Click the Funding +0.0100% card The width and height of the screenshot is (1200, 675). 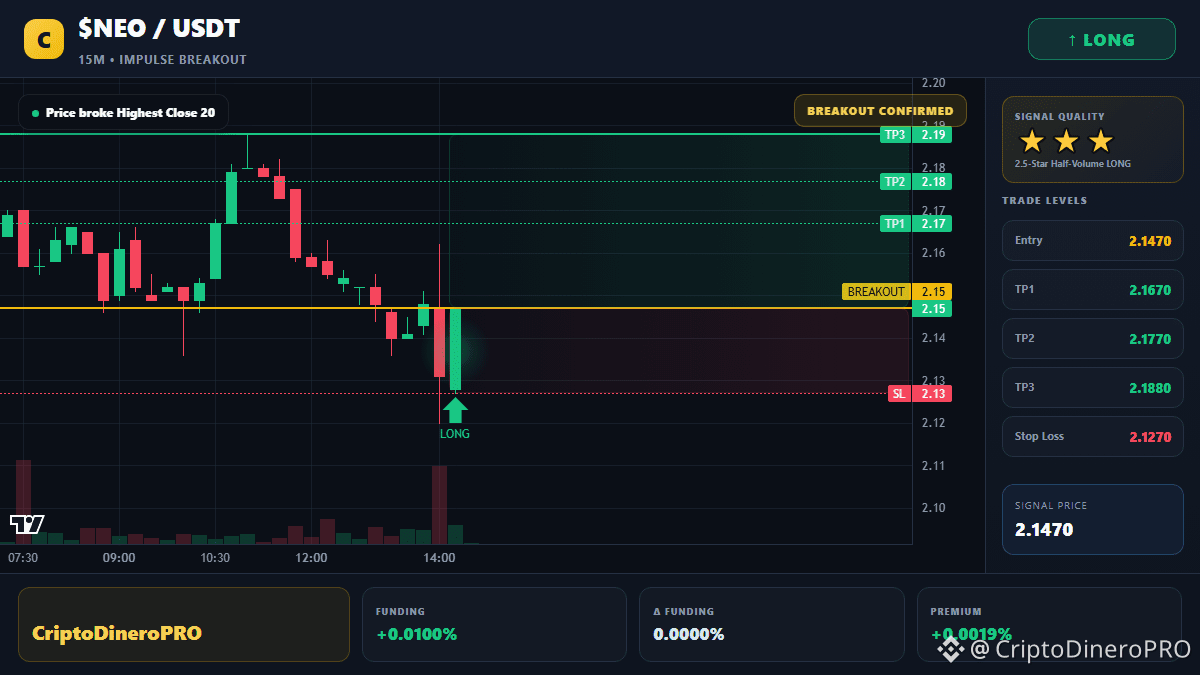click(x=494, y=624)
